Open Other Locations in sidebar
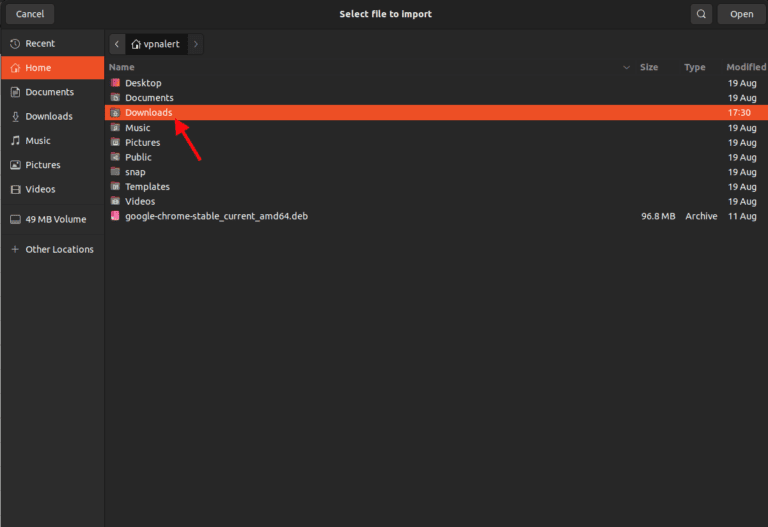This screenshot has width=768, height=527. tap(52, 249)
